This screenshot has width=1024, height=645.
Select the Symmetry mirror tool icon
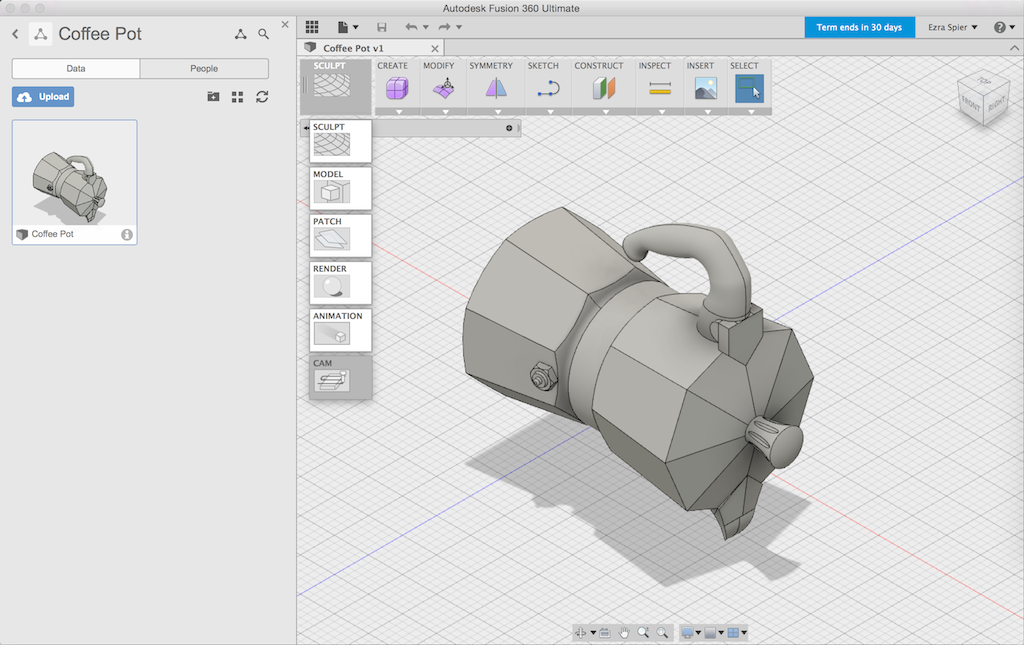click(497, 89)
